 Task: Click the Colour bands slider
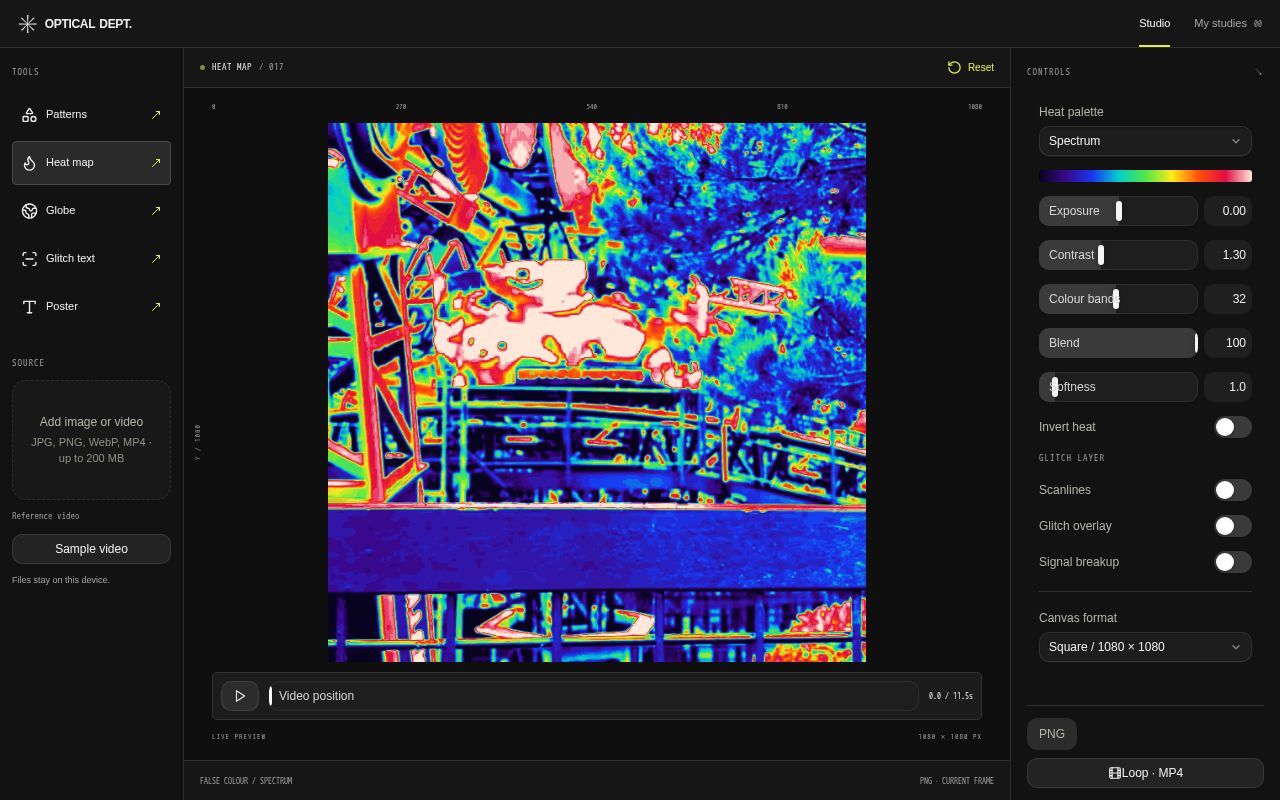(x=1118, y=299)
